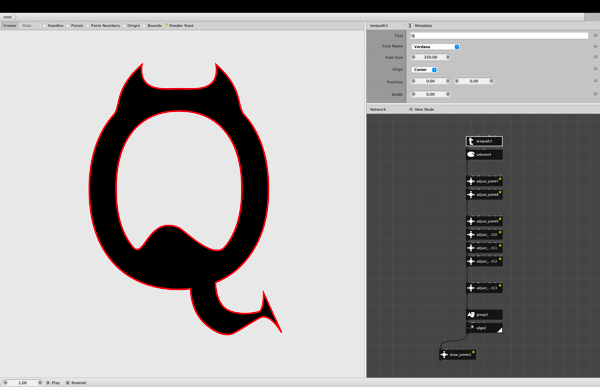Screen dimensions: 600x387
Task: Select the adjust node ending in 13
Action: coord(484,288)
